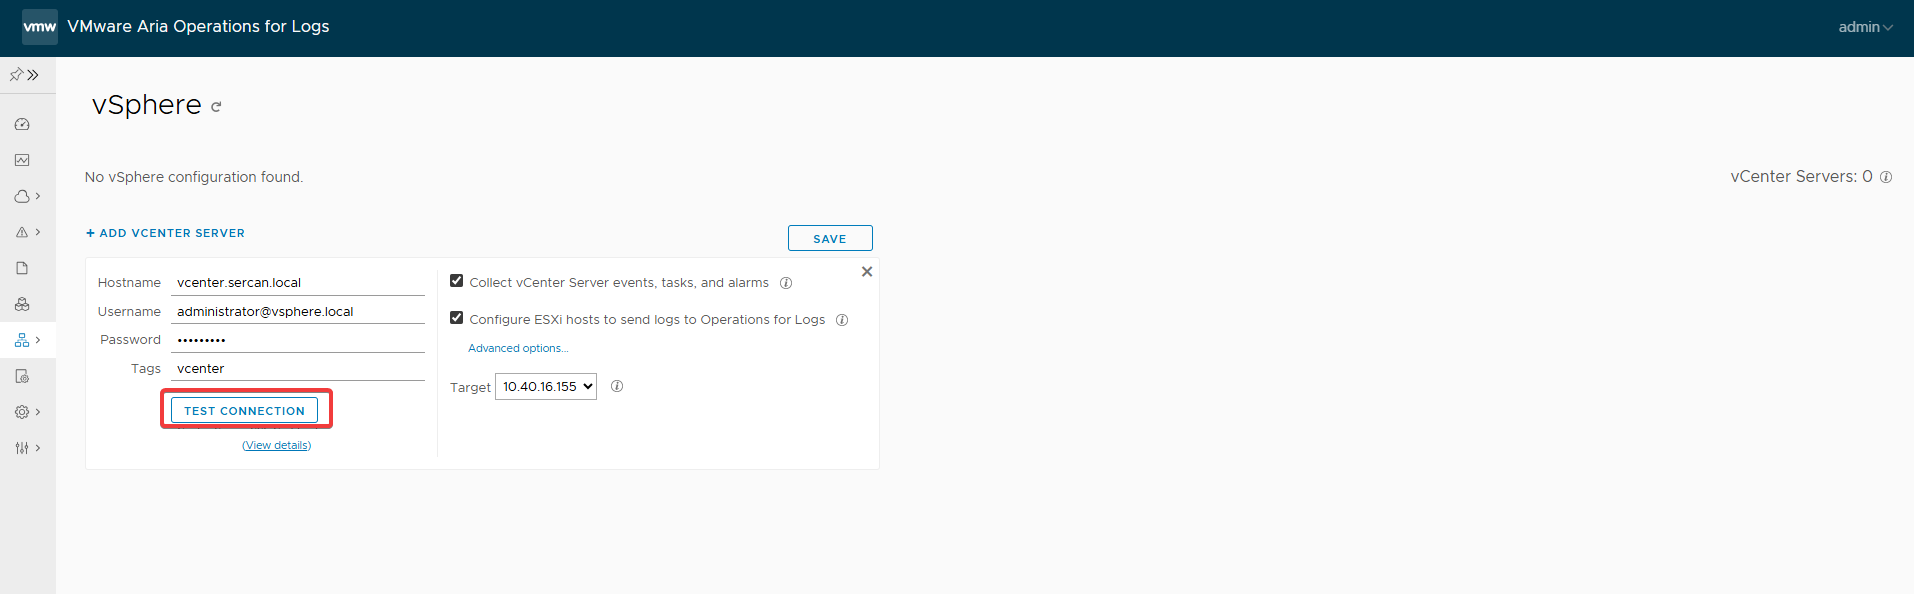
Task: Show info for Configure ESXi hosts option
Action: click(842, 320)
